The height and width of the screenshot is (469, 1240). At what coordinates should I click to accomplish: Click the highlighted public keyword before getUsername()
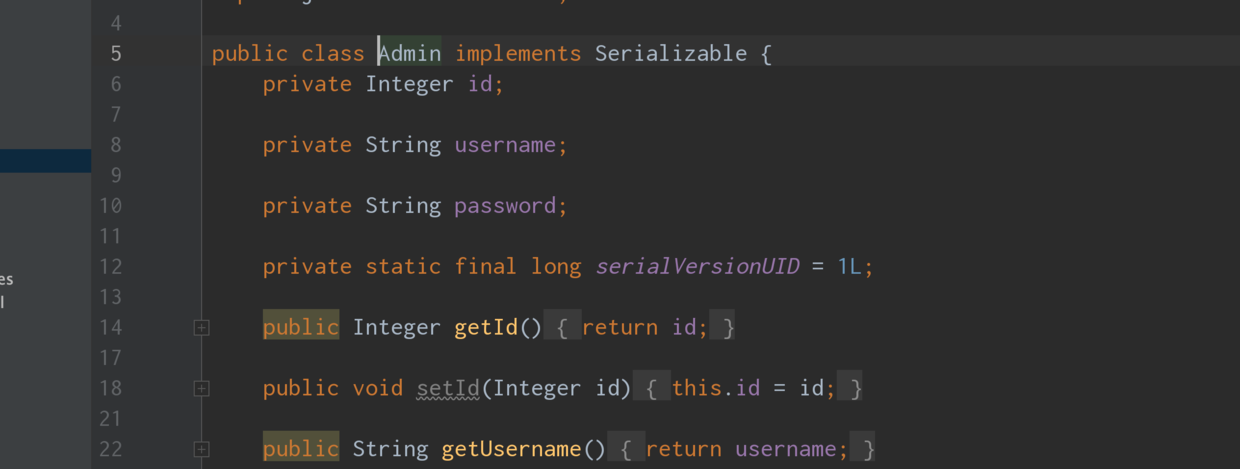coord(301,449)
